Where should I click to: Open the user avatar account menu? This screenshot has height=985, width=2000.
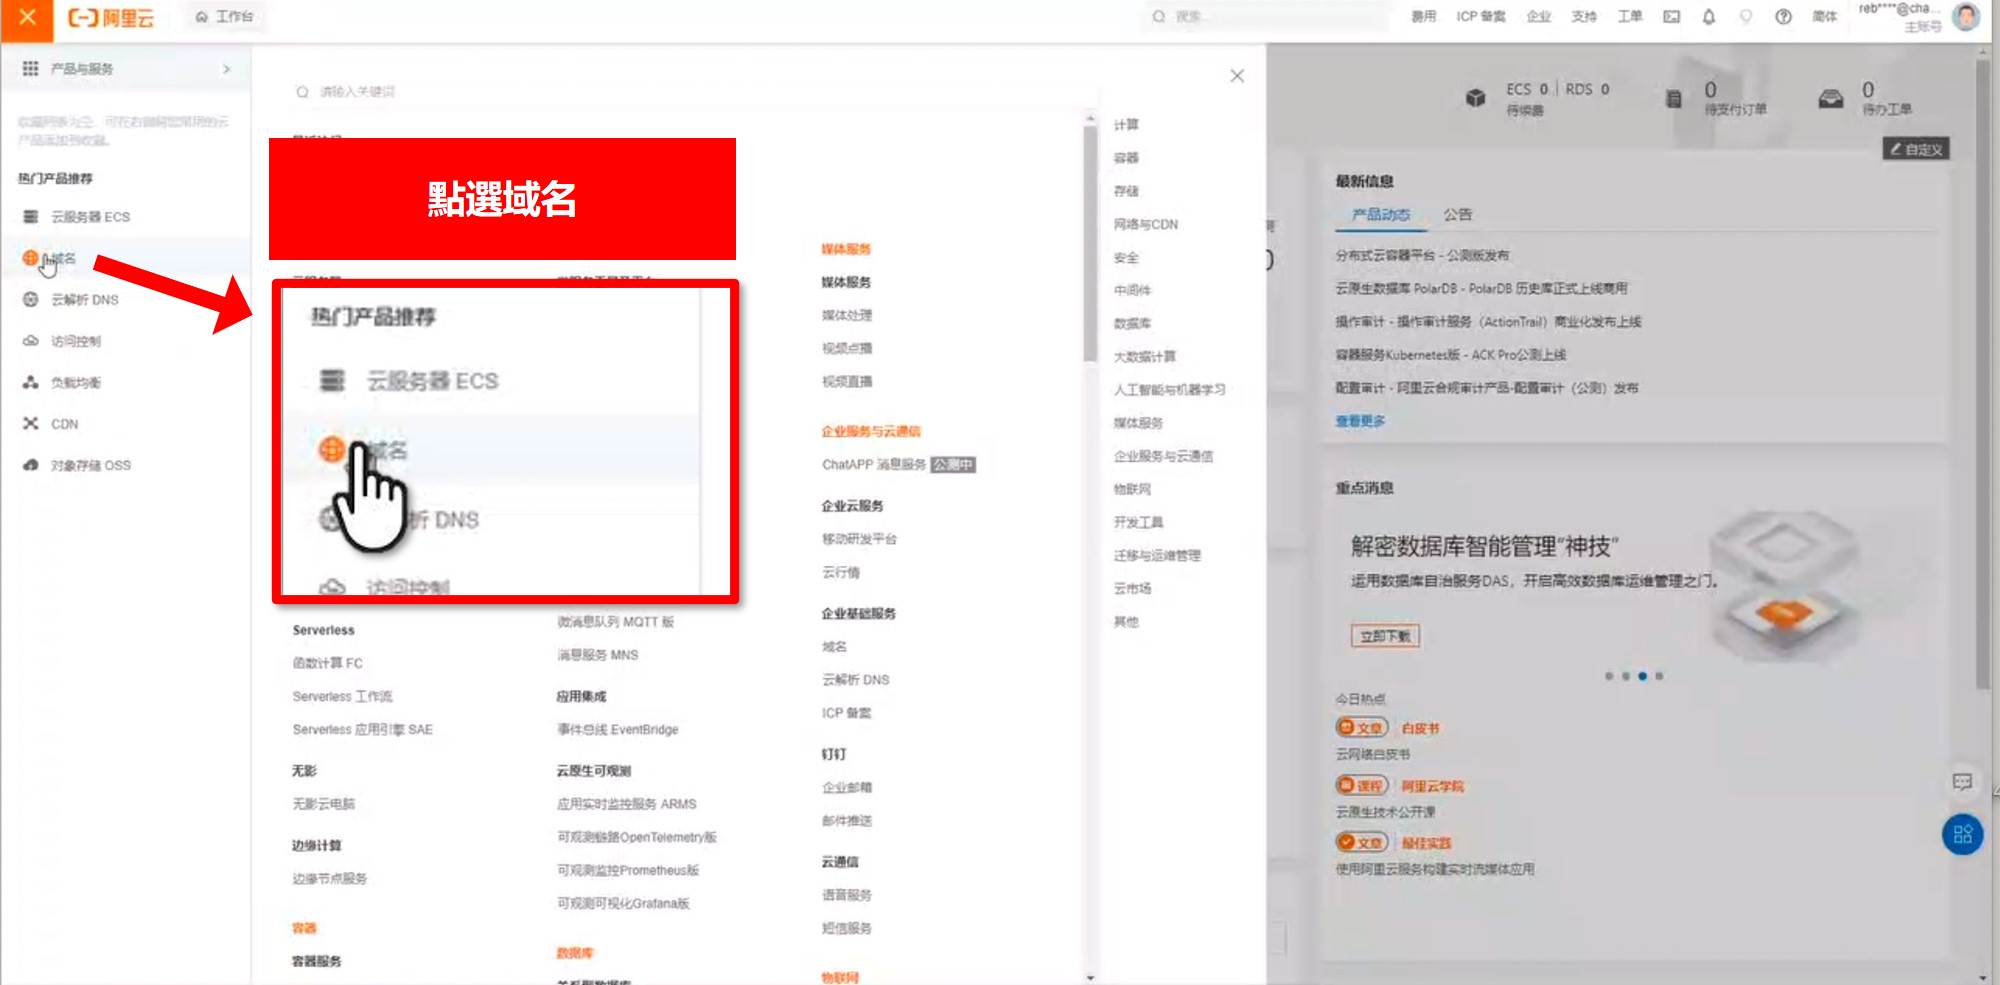tap(1965, 17)
